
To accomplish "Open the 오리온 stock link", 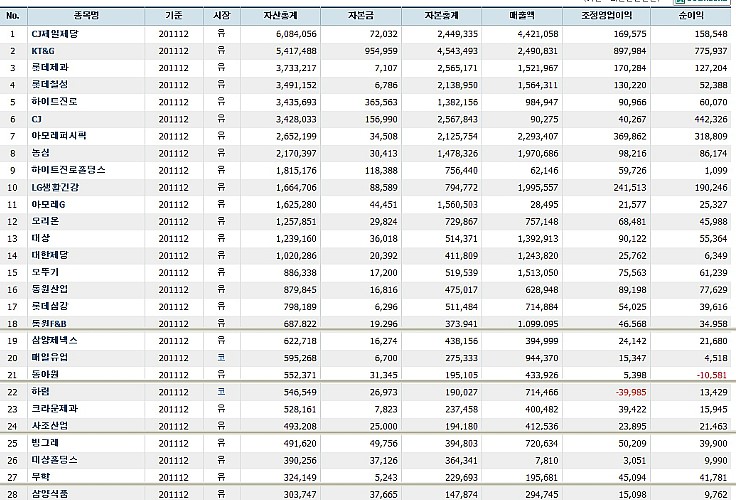I will (x=45, y=221).
